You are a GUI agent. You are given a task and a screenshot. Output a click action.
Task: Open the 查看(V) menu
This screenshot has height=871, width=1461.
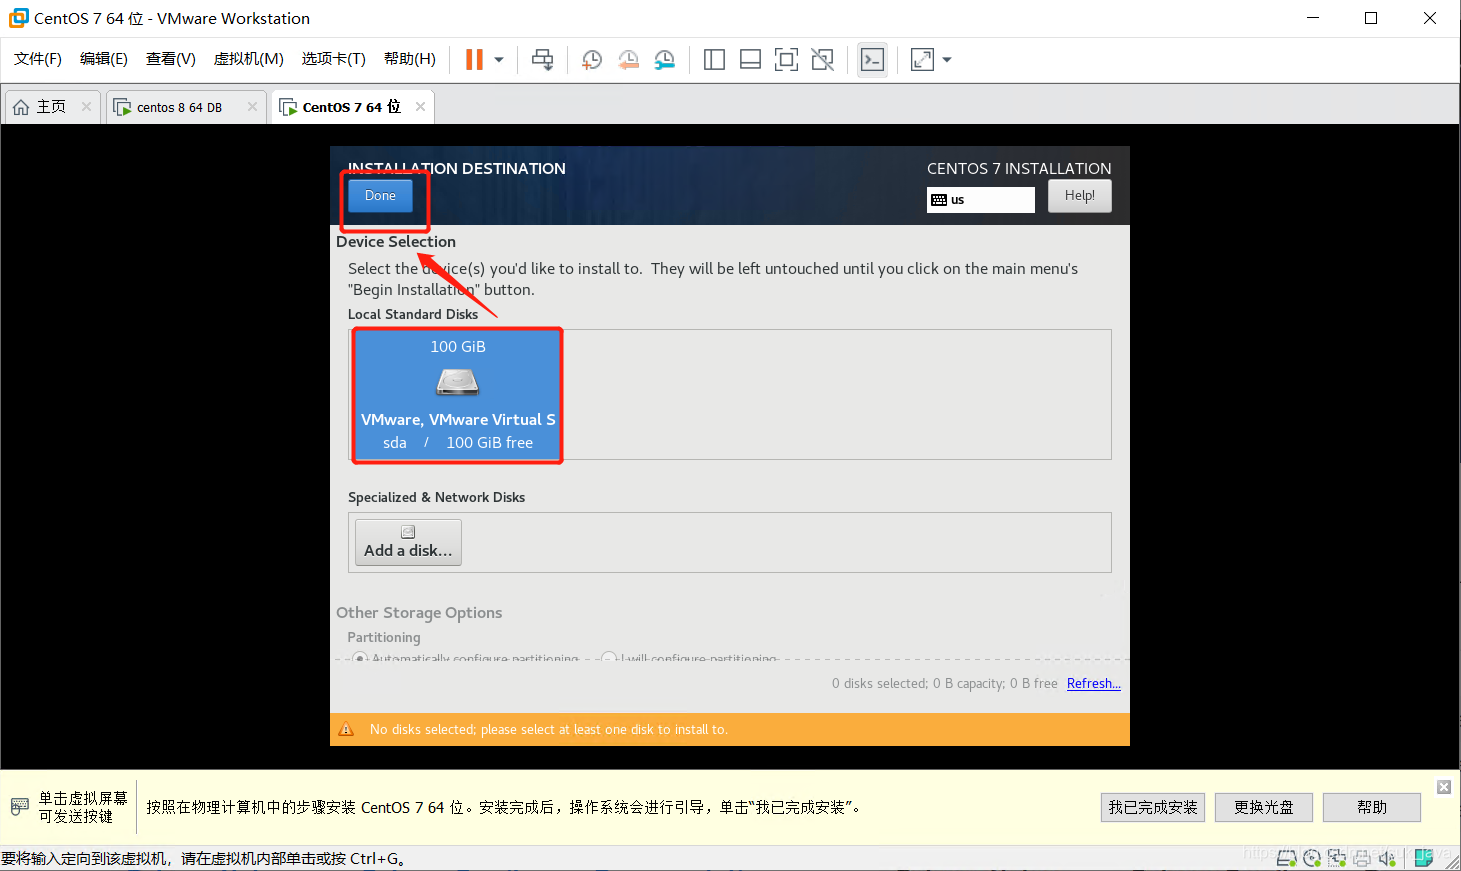(171, 59)
